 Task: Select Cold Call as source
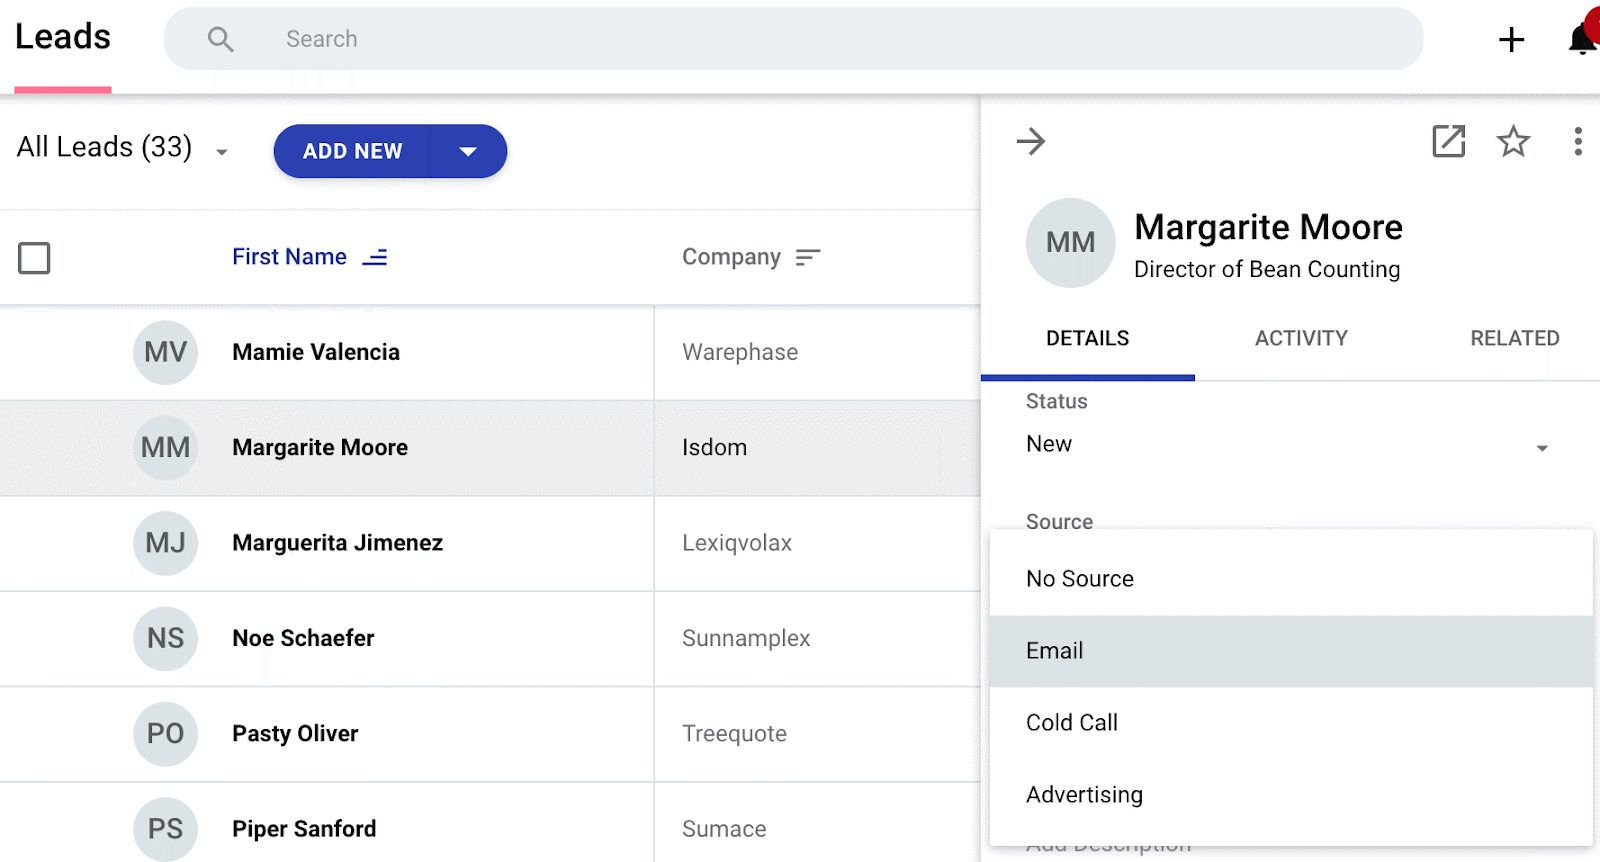pos(1291,723)
